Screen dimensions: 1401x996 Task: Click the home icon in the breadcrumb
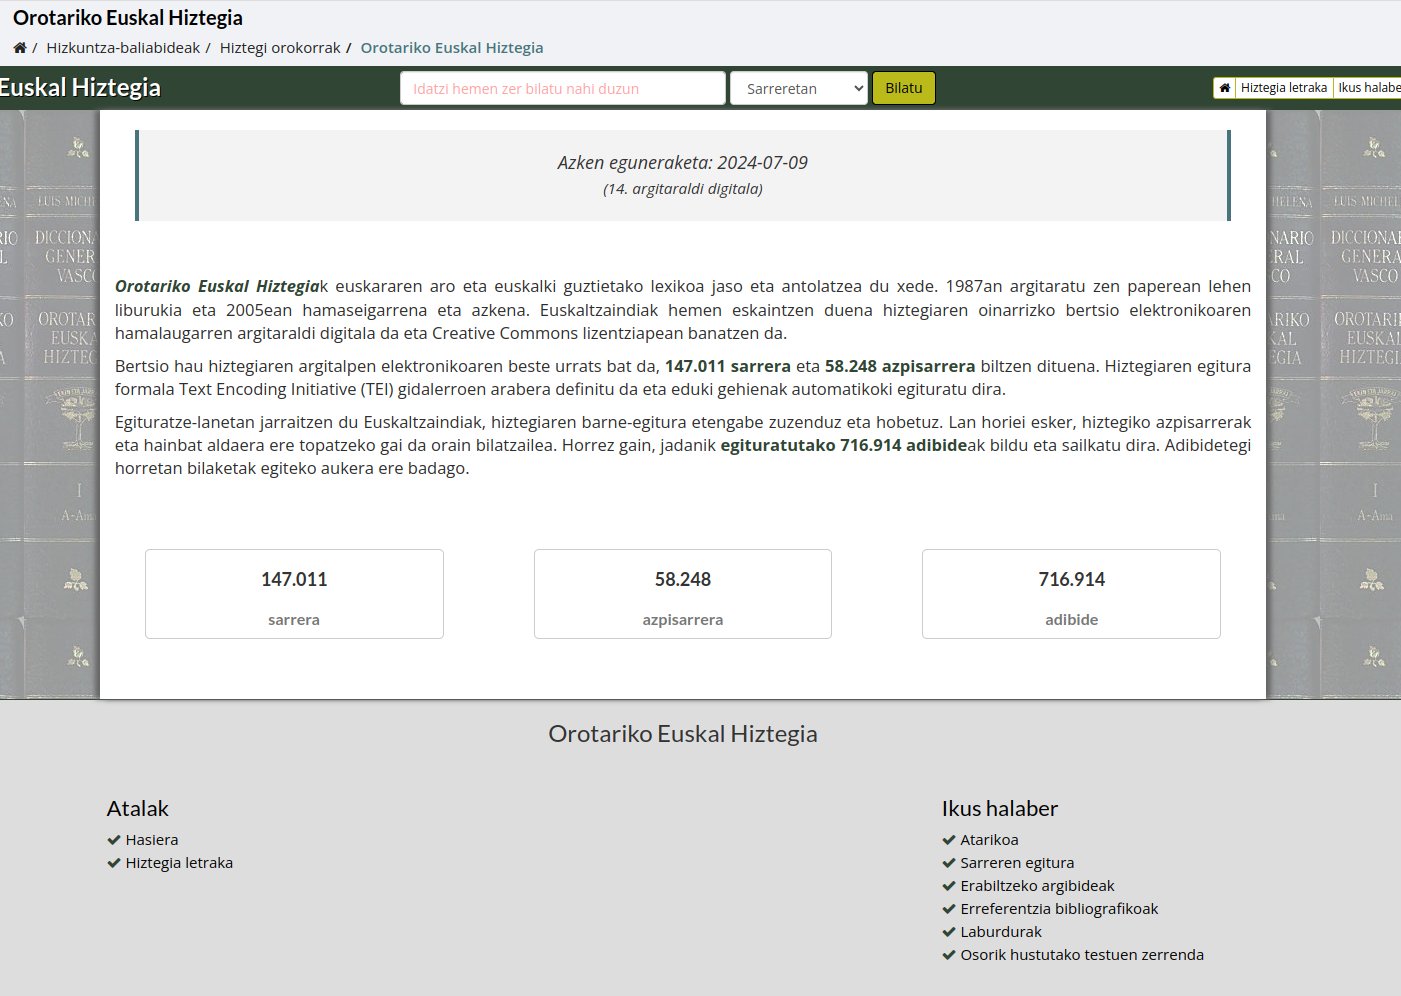pyautogui.click(x=20, y=48)
